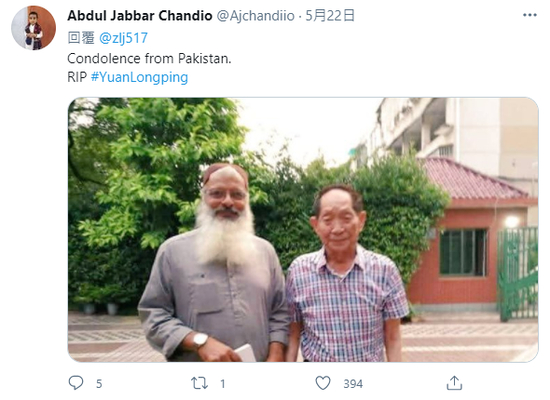550x400 pixels.
Task: View Abdul Jabbar Chandio's profile avatar
Action: 34,28
